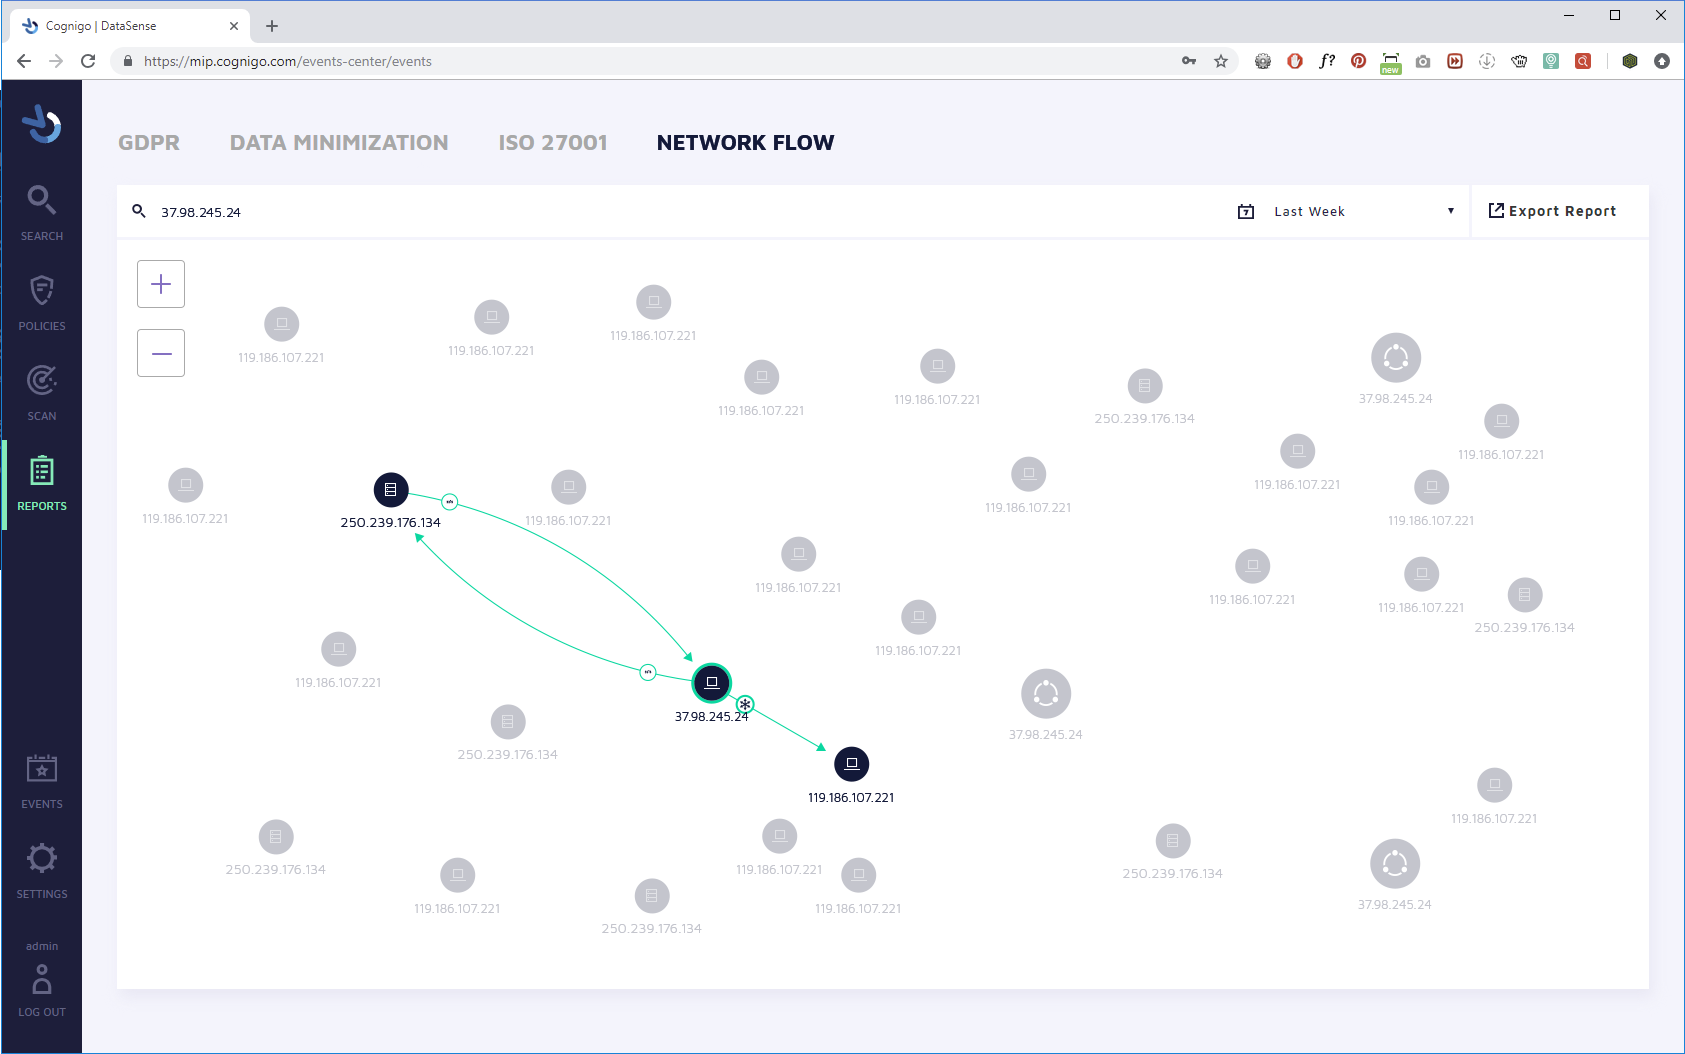Switch to the GDPR tab
This screenshot has height=1054, width=1685.
[149, 143]
